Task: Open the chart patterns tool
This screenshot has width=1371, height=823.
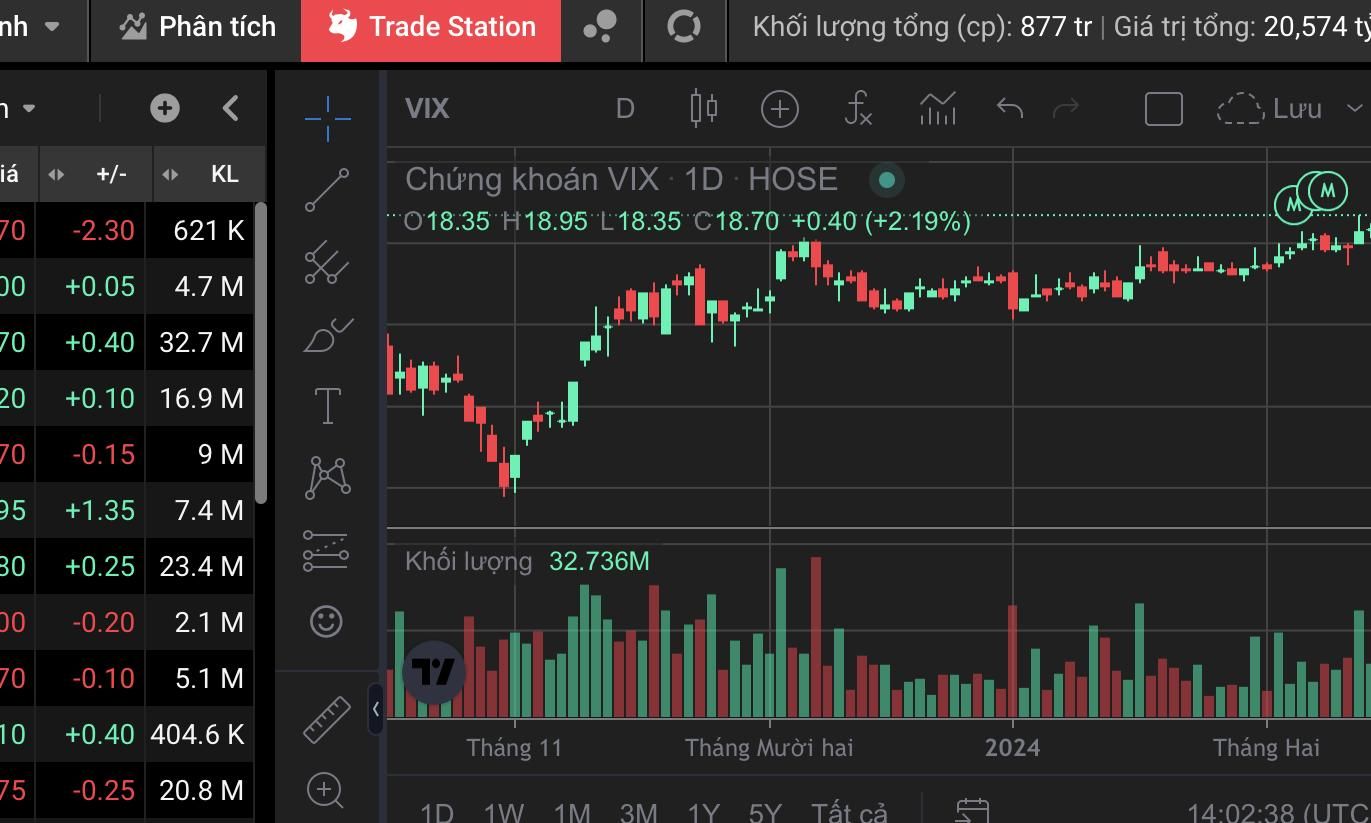Action: pos(327,477)
